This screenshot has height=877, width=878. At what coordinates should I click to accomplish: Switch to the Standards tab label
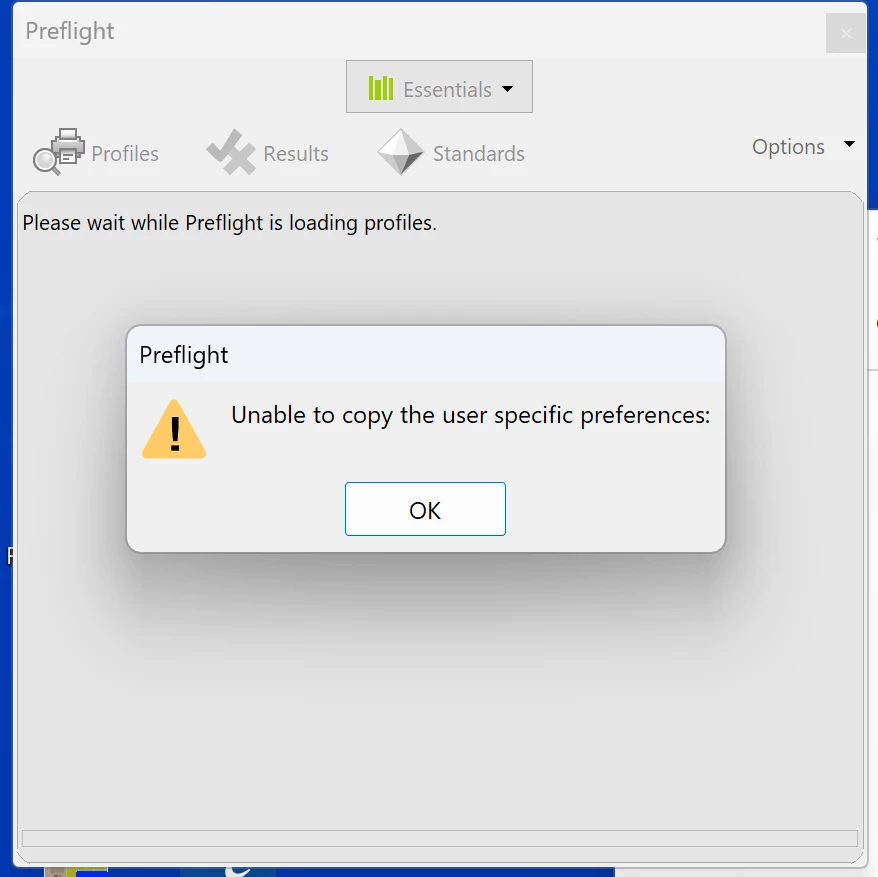click(479, 153)
